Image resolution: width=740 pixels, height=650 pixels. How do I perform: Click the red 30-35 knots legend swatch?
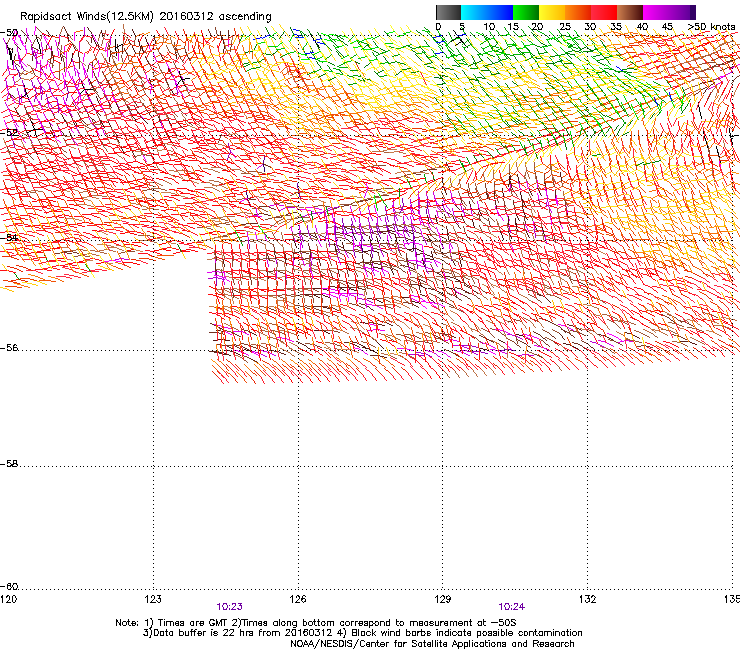(604, 12)
